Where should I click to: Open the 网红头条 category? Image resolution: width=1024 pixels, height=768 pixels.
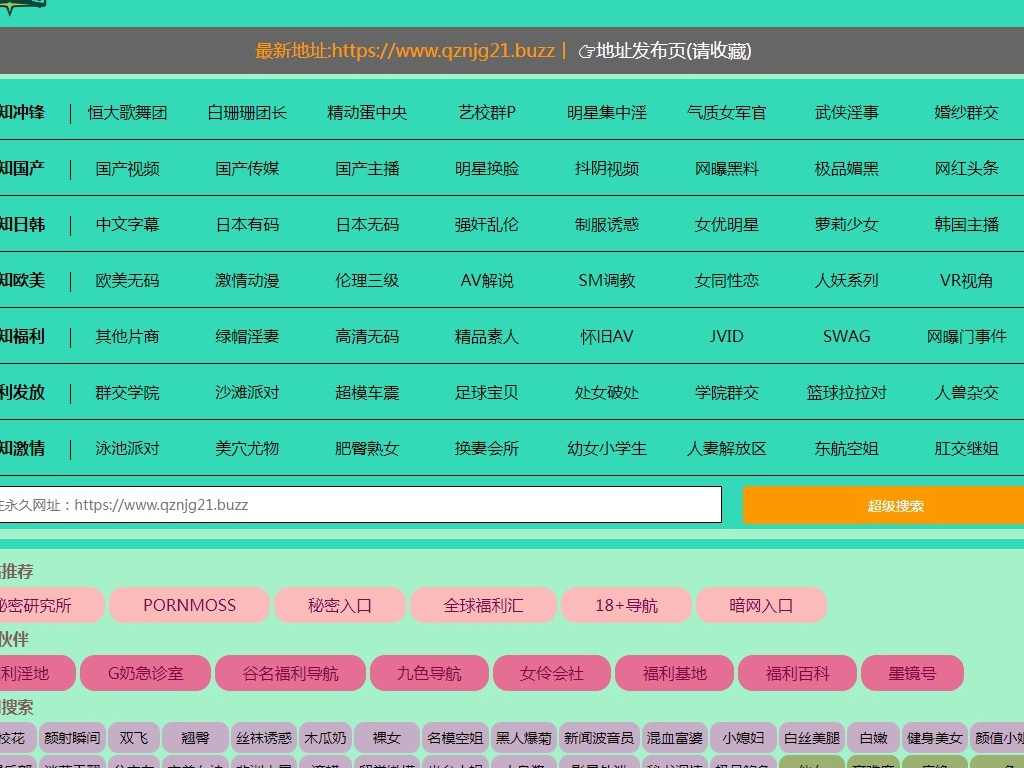[x=966, y=169]
